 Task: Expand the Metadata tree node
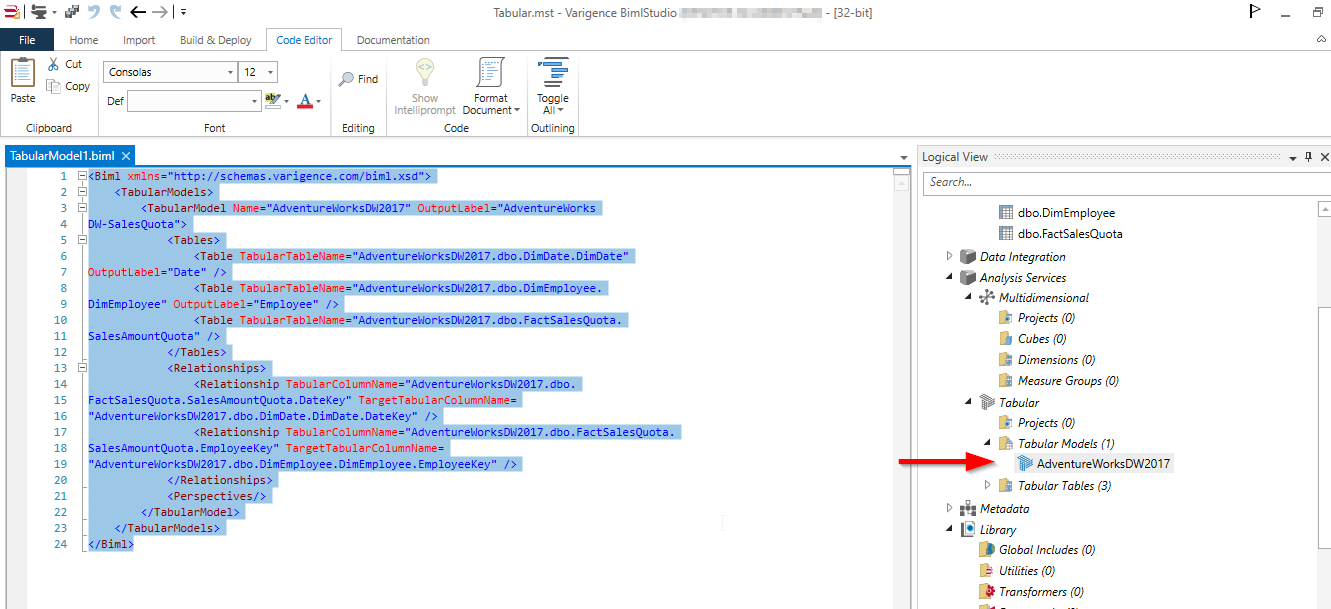(x=950, y=509)
